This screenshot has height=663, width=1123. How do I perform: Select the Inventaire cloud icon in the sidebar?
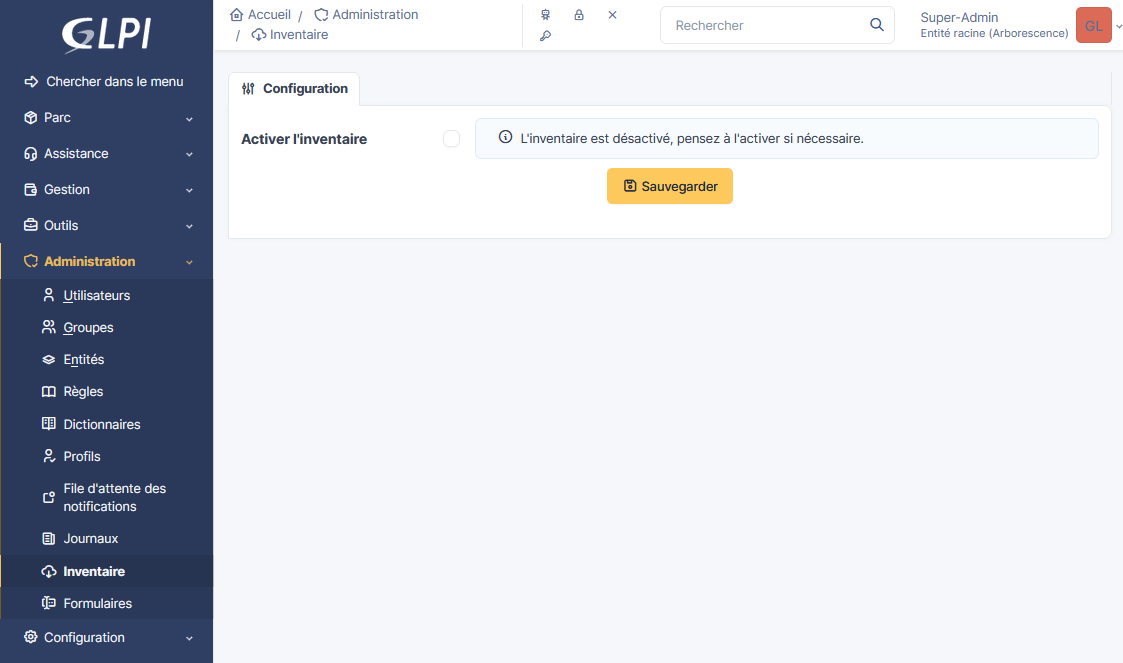(49, 571)
